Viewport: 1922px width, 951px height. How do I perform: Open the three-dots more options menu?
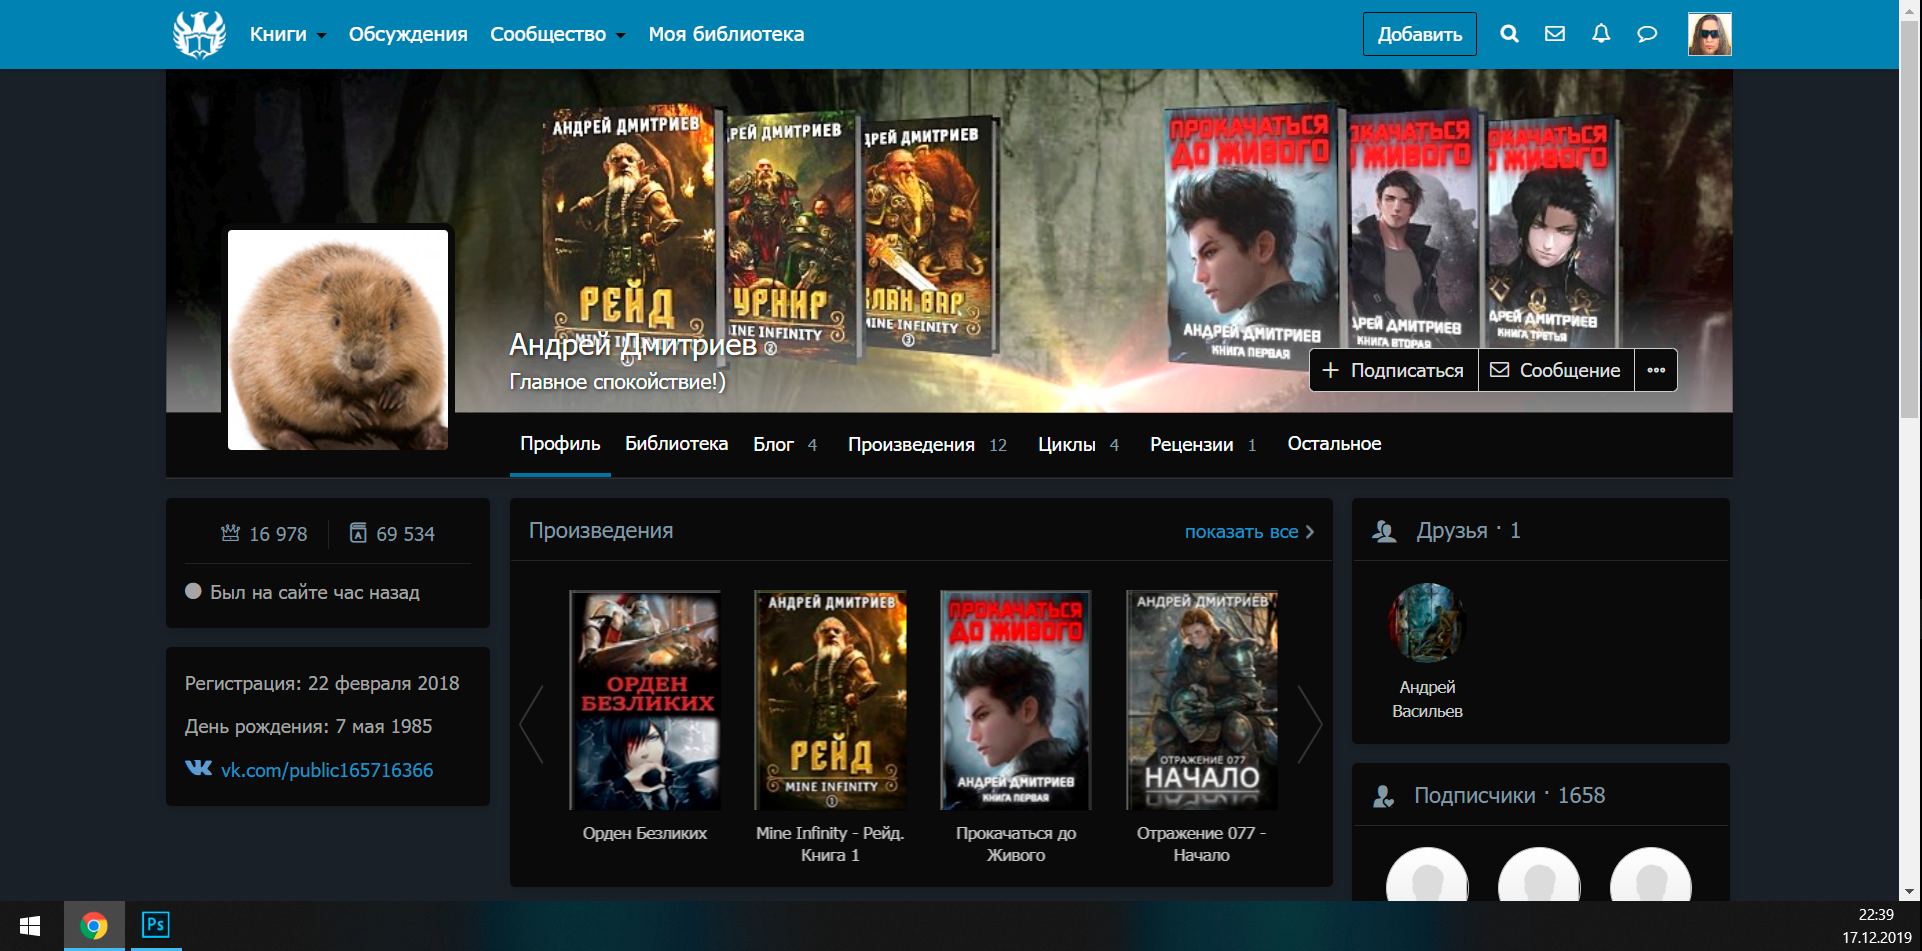click(x=1656, y=370)
